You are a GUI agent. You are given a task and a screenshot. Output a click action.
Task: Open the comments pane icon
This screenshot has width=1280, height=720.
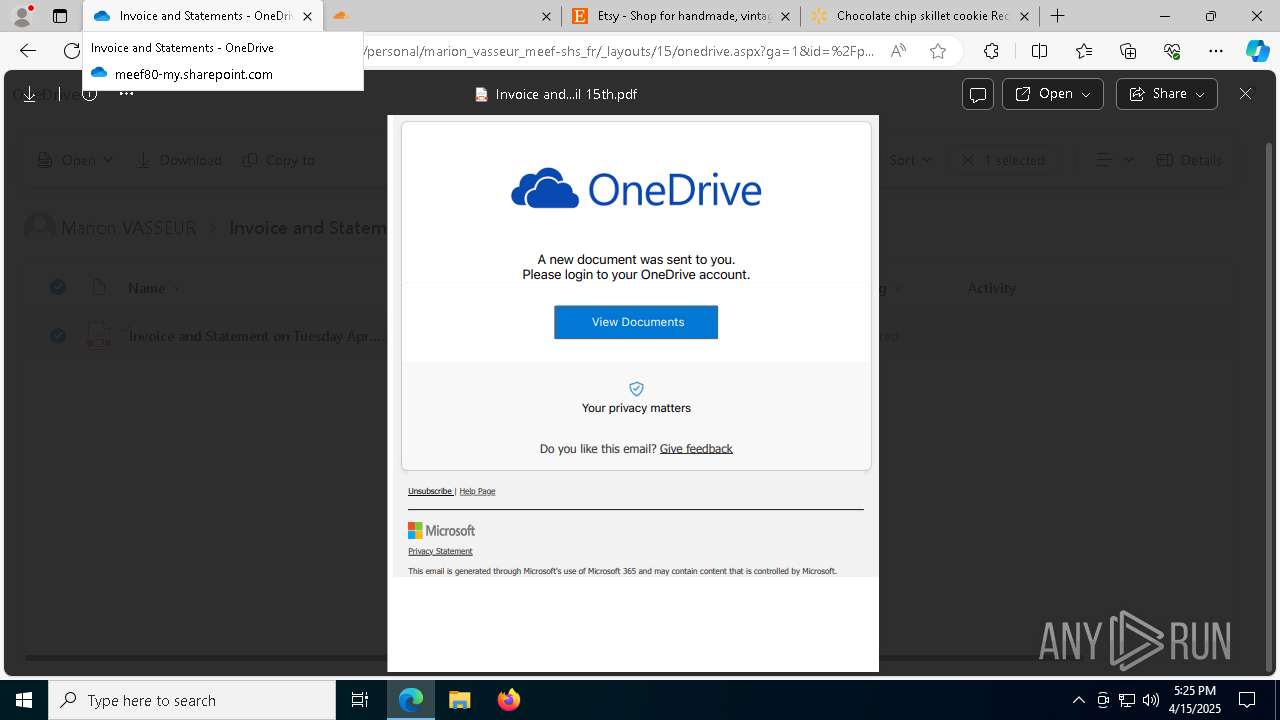click(x=978, y=94)
